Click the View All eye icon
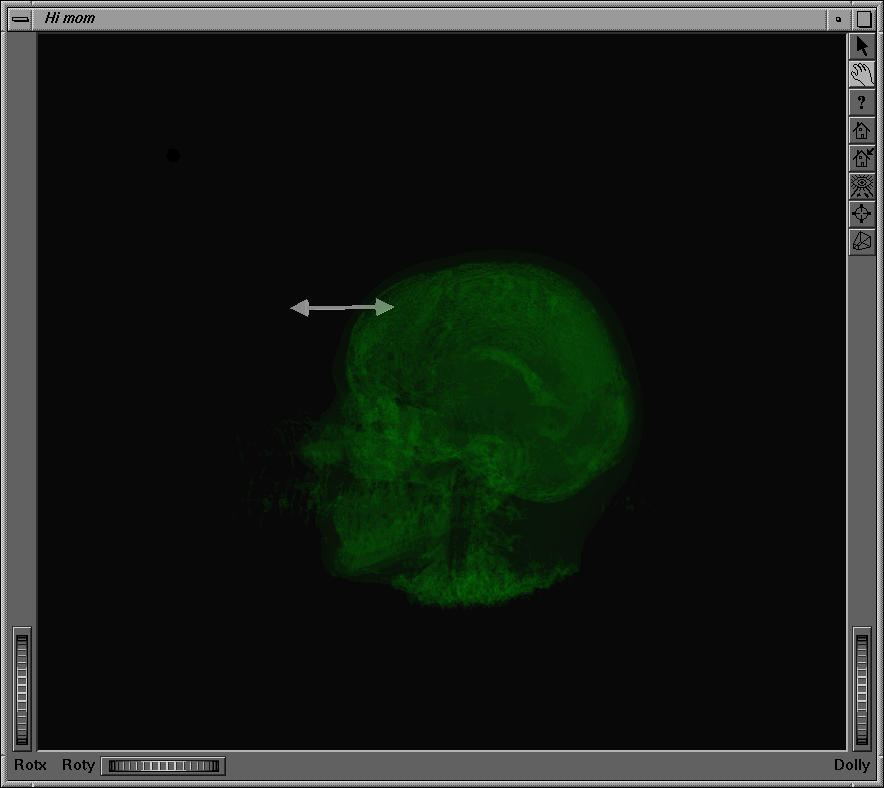884x788 pixels. pyautogui.click(x=861, y=186)
